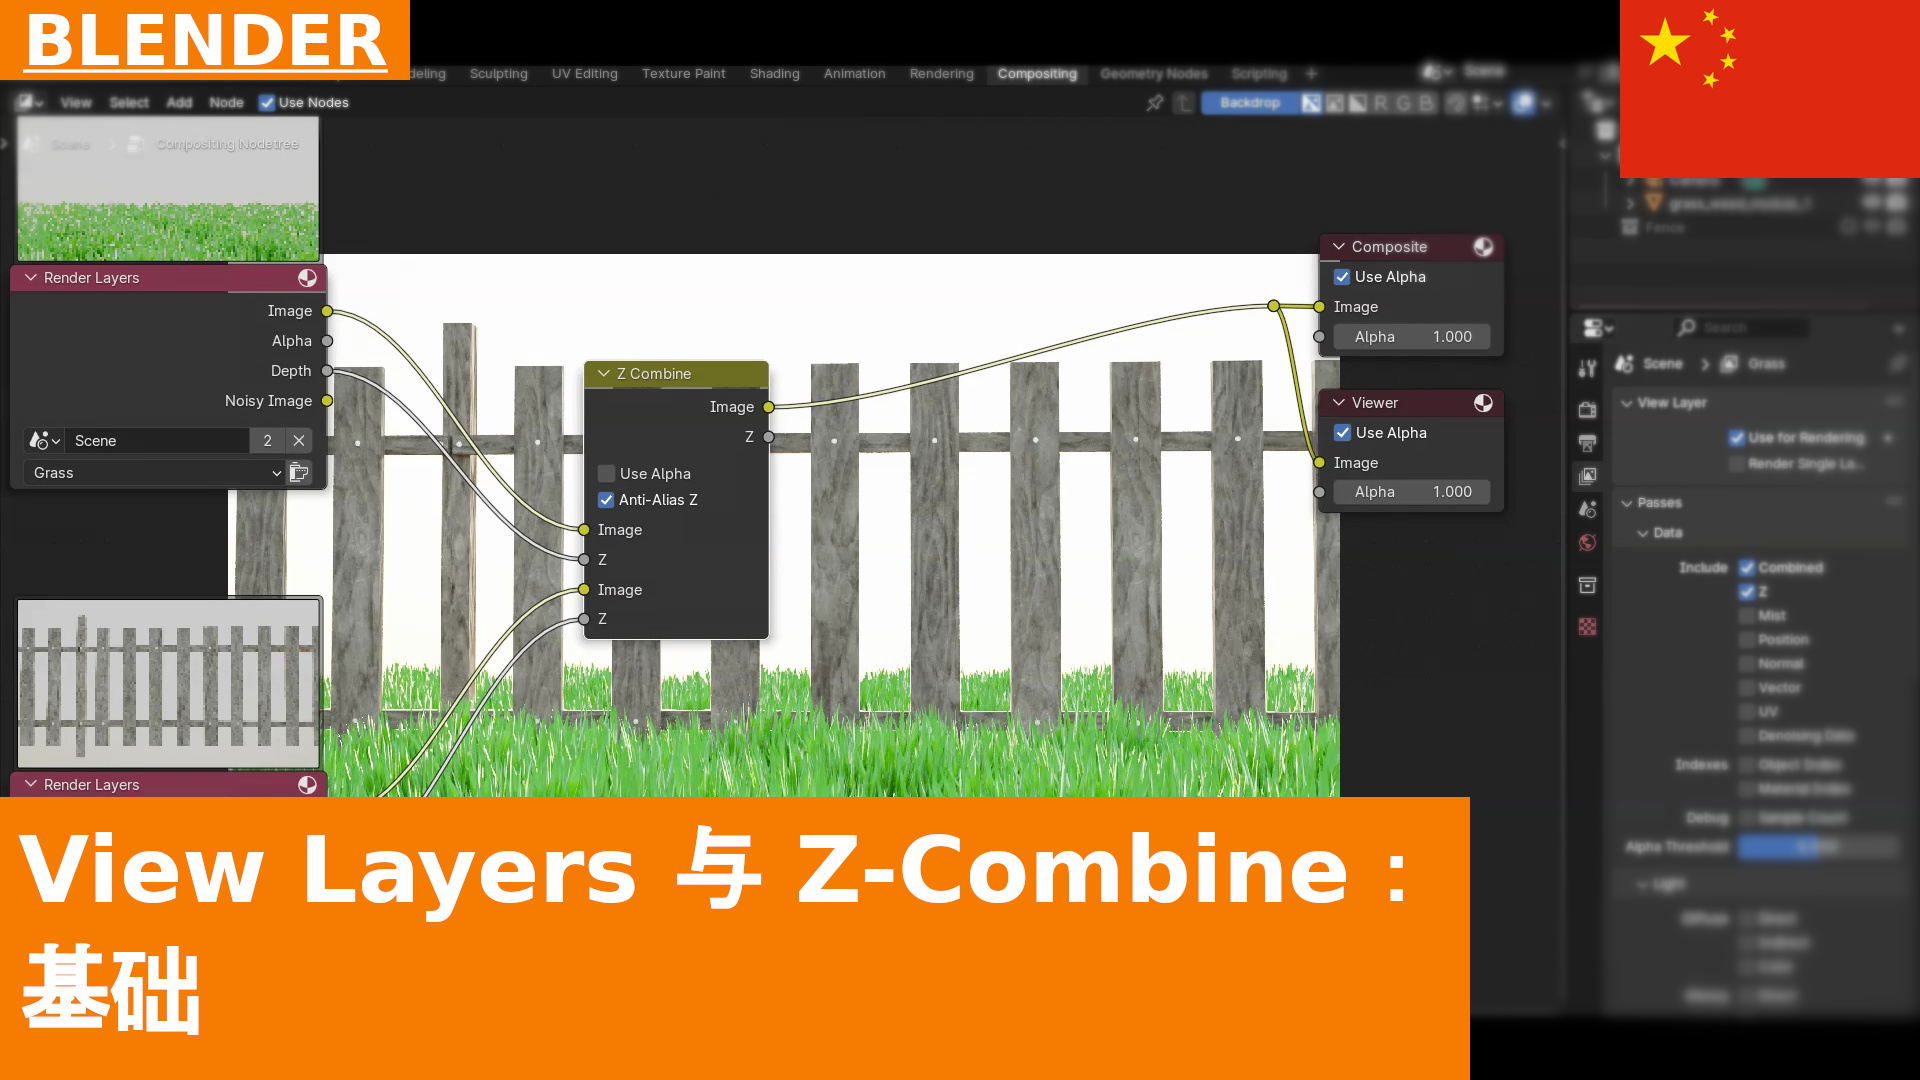Go to parent node tree icon

point(1184,103)
